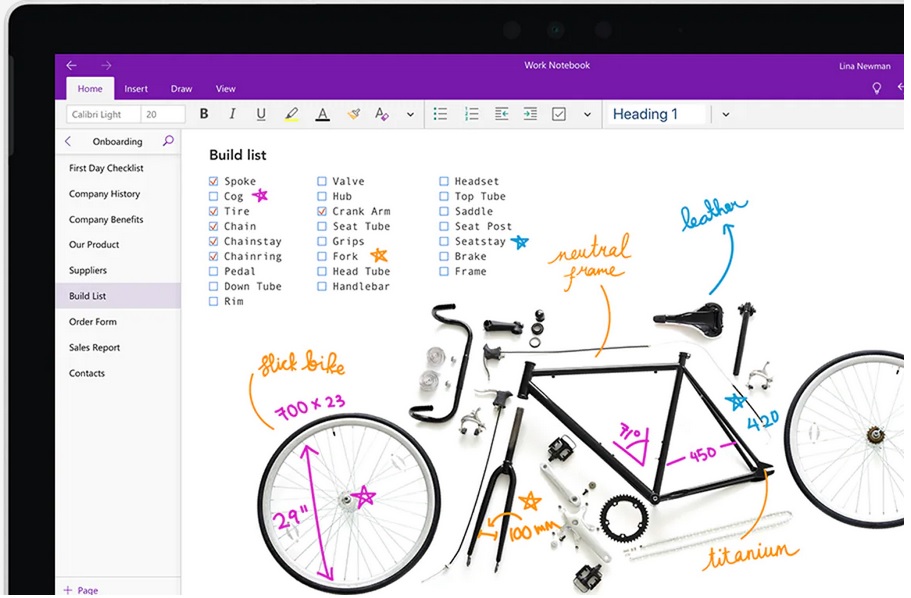
Task: Check the Headset checkbox
Action: click(444, 181)
